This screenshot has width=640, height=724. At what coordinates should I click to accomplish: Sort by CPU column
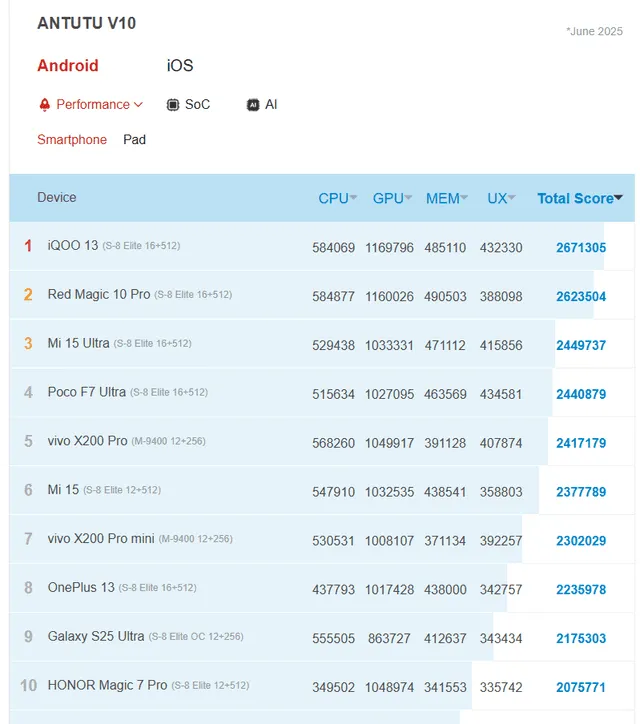tap(338, 199)
